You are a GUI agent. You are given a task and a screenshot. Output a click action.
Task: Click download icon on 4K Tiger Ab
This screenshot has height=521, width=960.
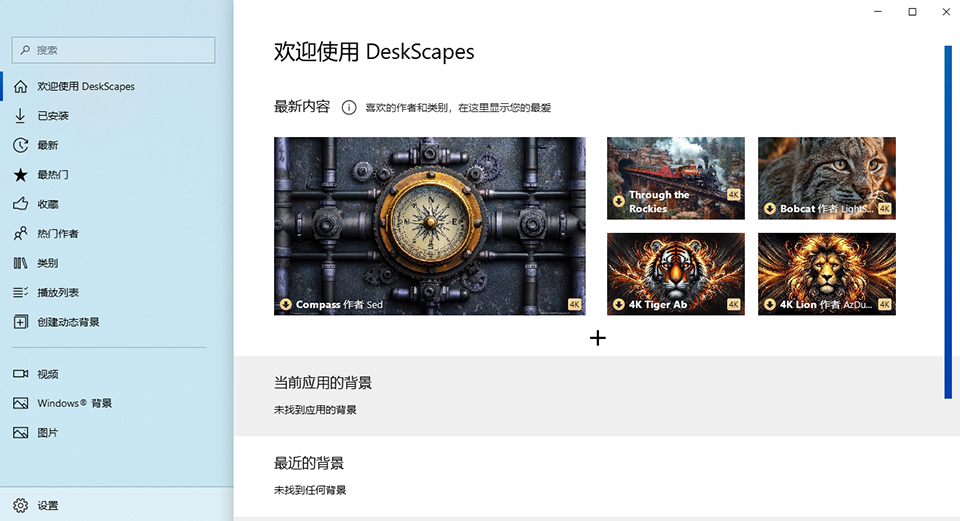(x=618, y=304)
